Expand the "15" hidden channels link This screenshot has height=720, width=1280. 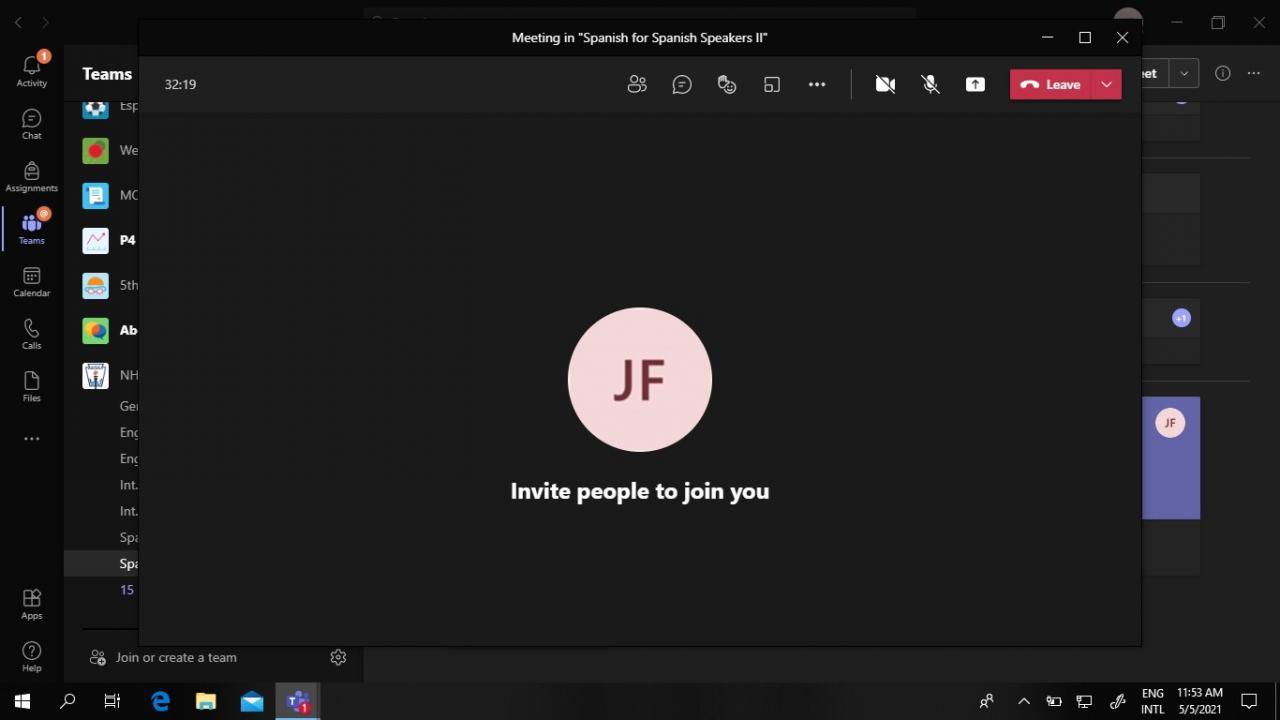tap(127, 590)
